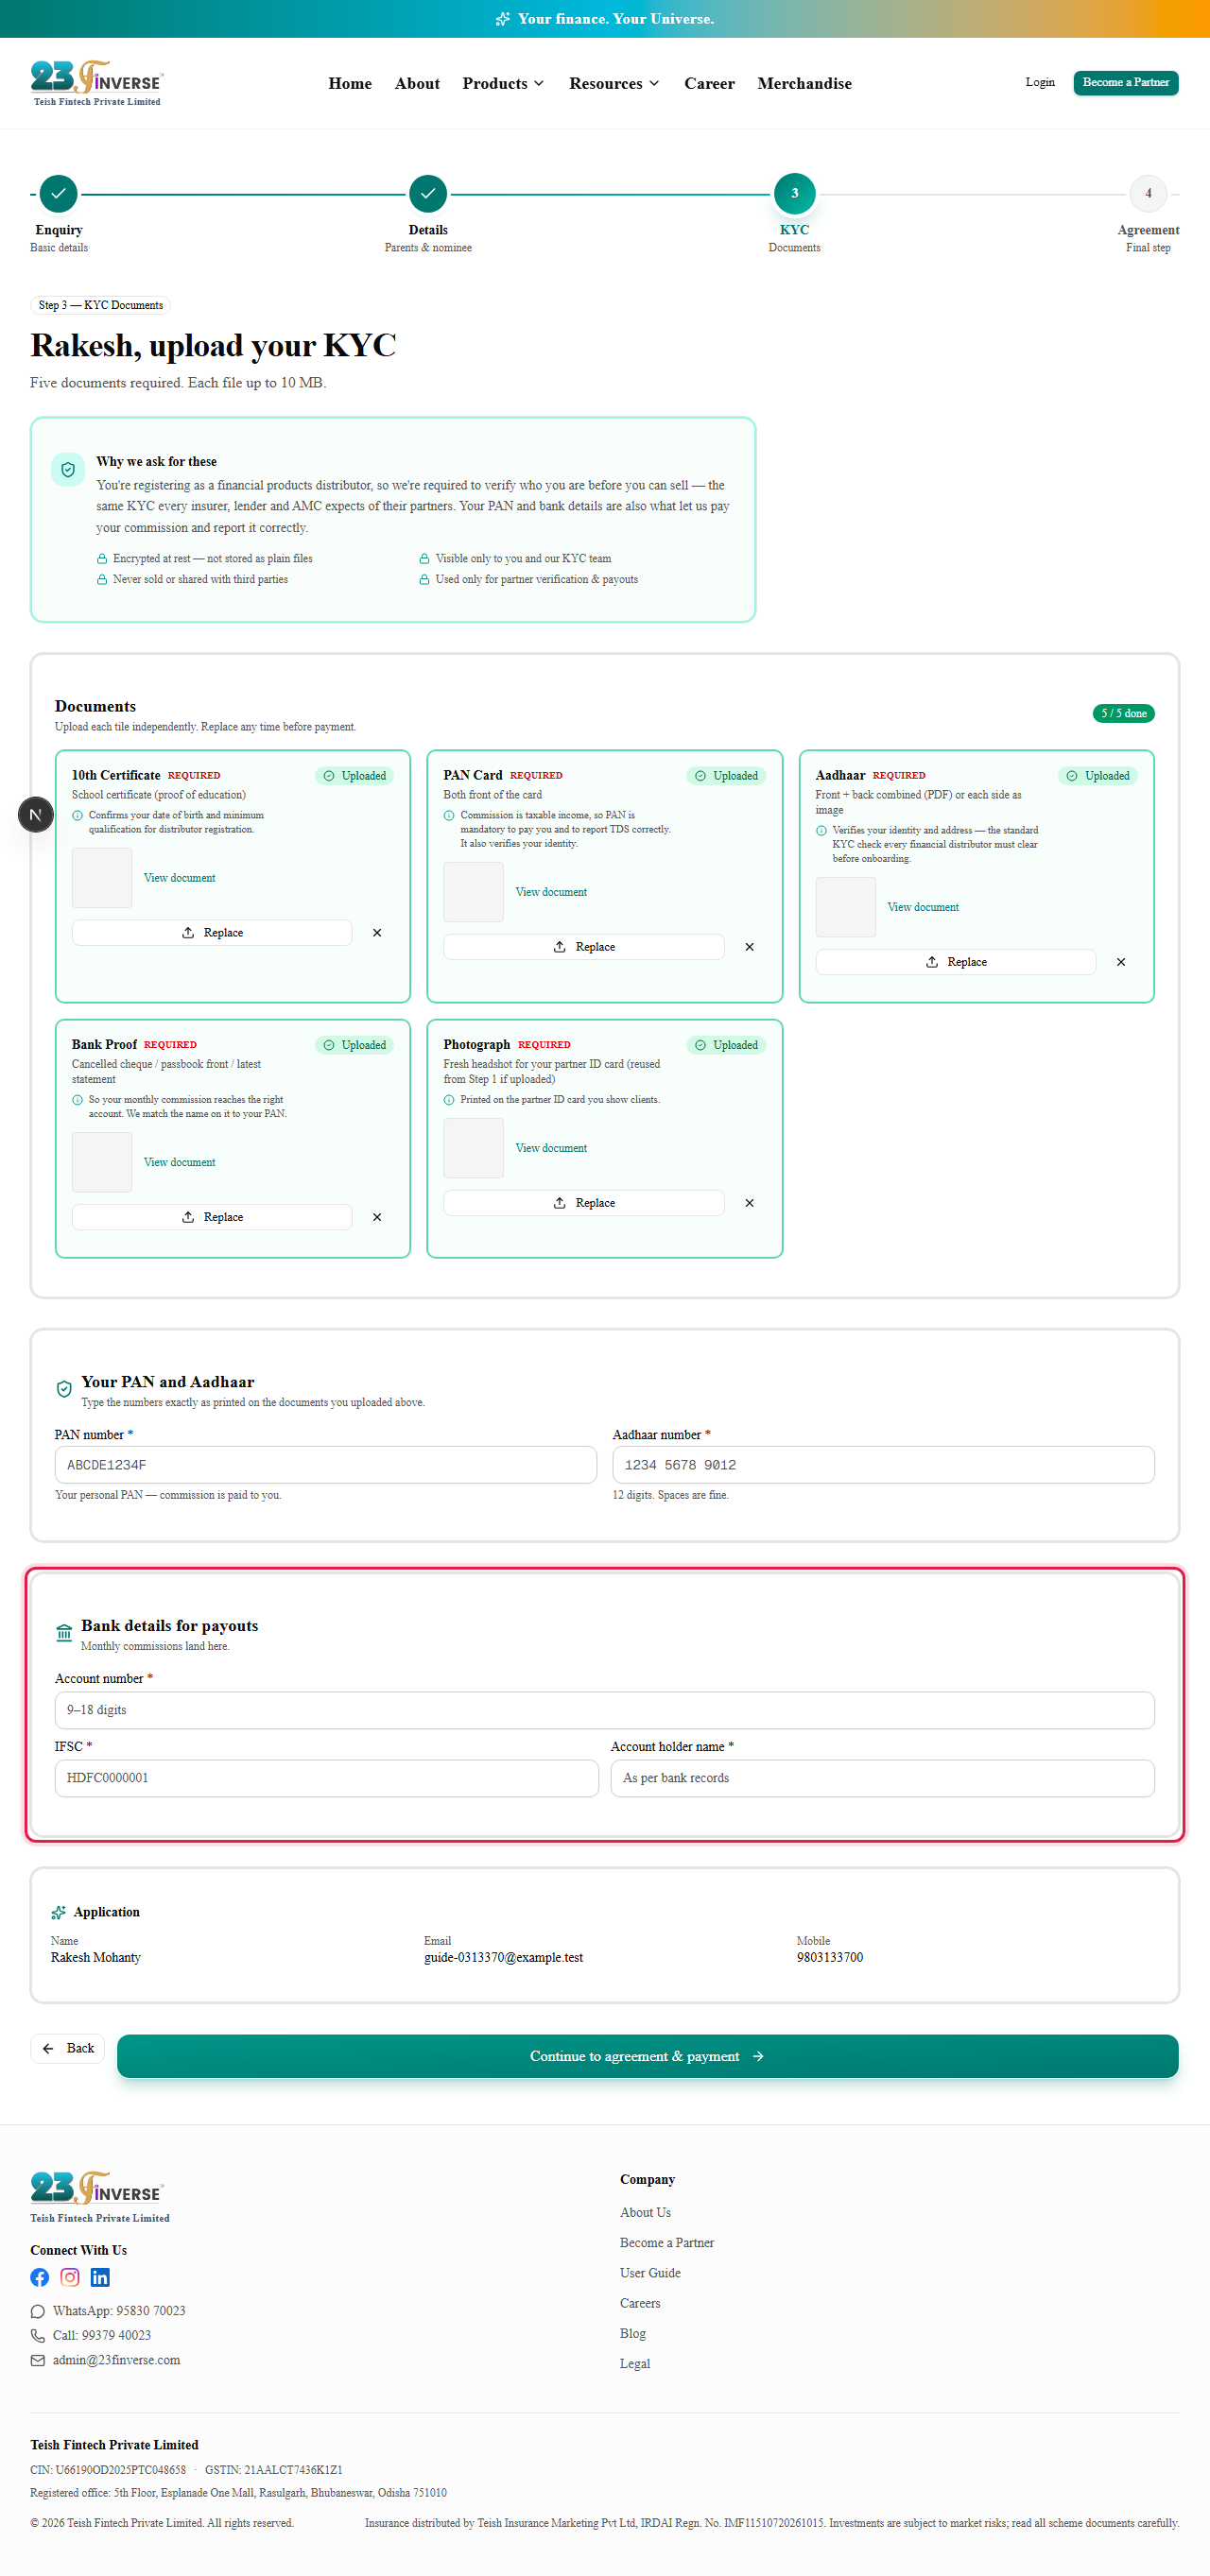Remove the Bank Proof upload with X
The width and height of the screenshot is (1210, 2576).
(377, 1217)
